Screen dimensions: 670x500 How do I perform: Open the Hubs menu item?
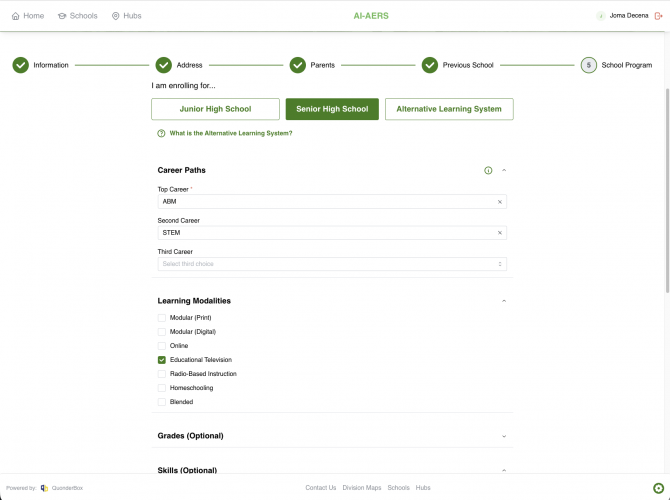pyautogui.click(x=126, y=16)
